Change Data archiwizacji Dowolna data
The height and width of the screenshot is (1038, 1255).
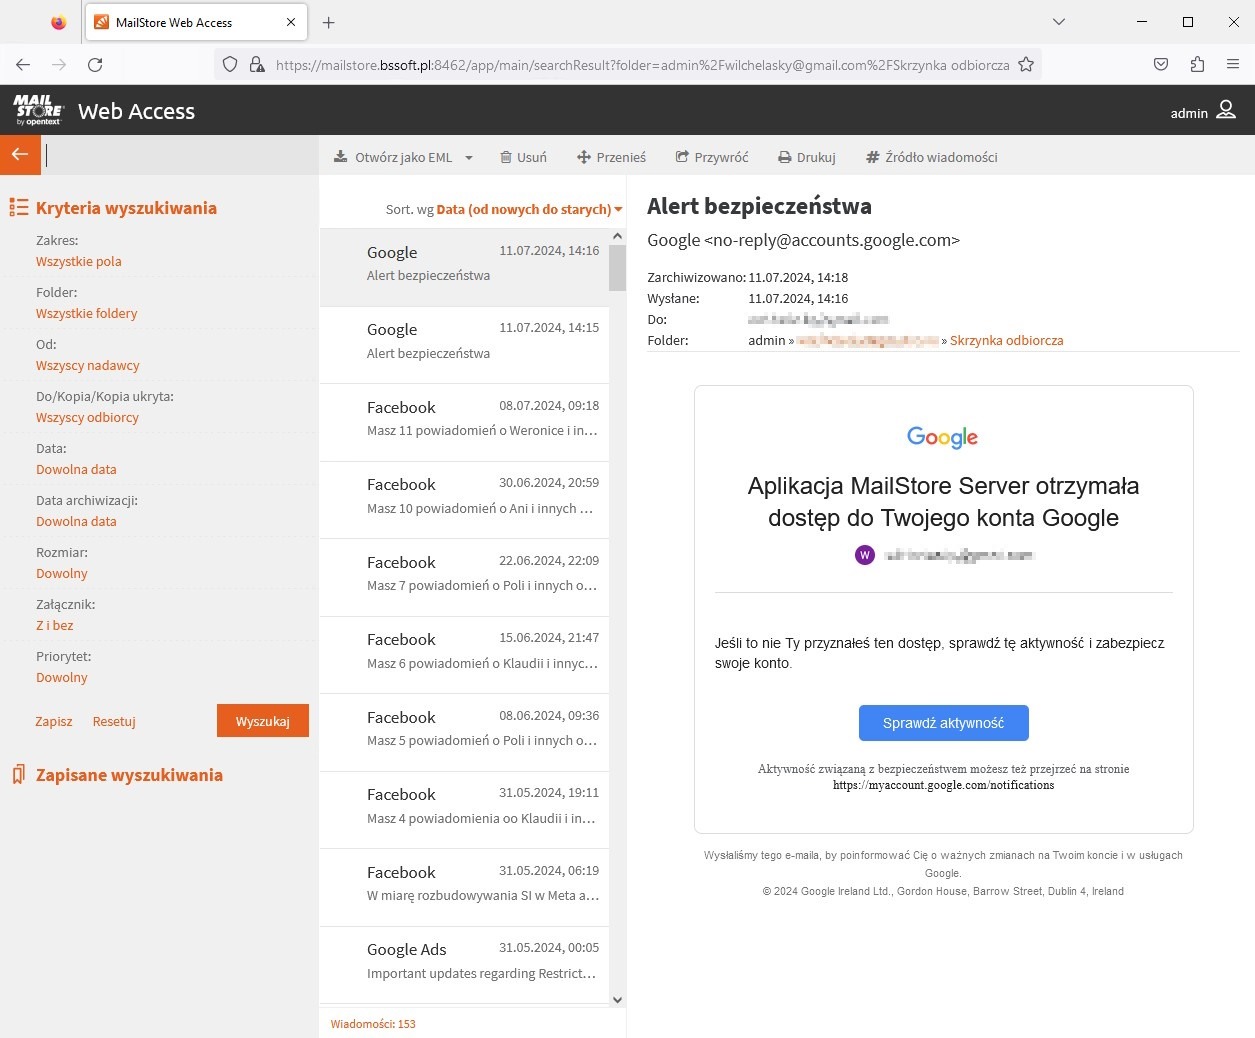click(76, 521)
